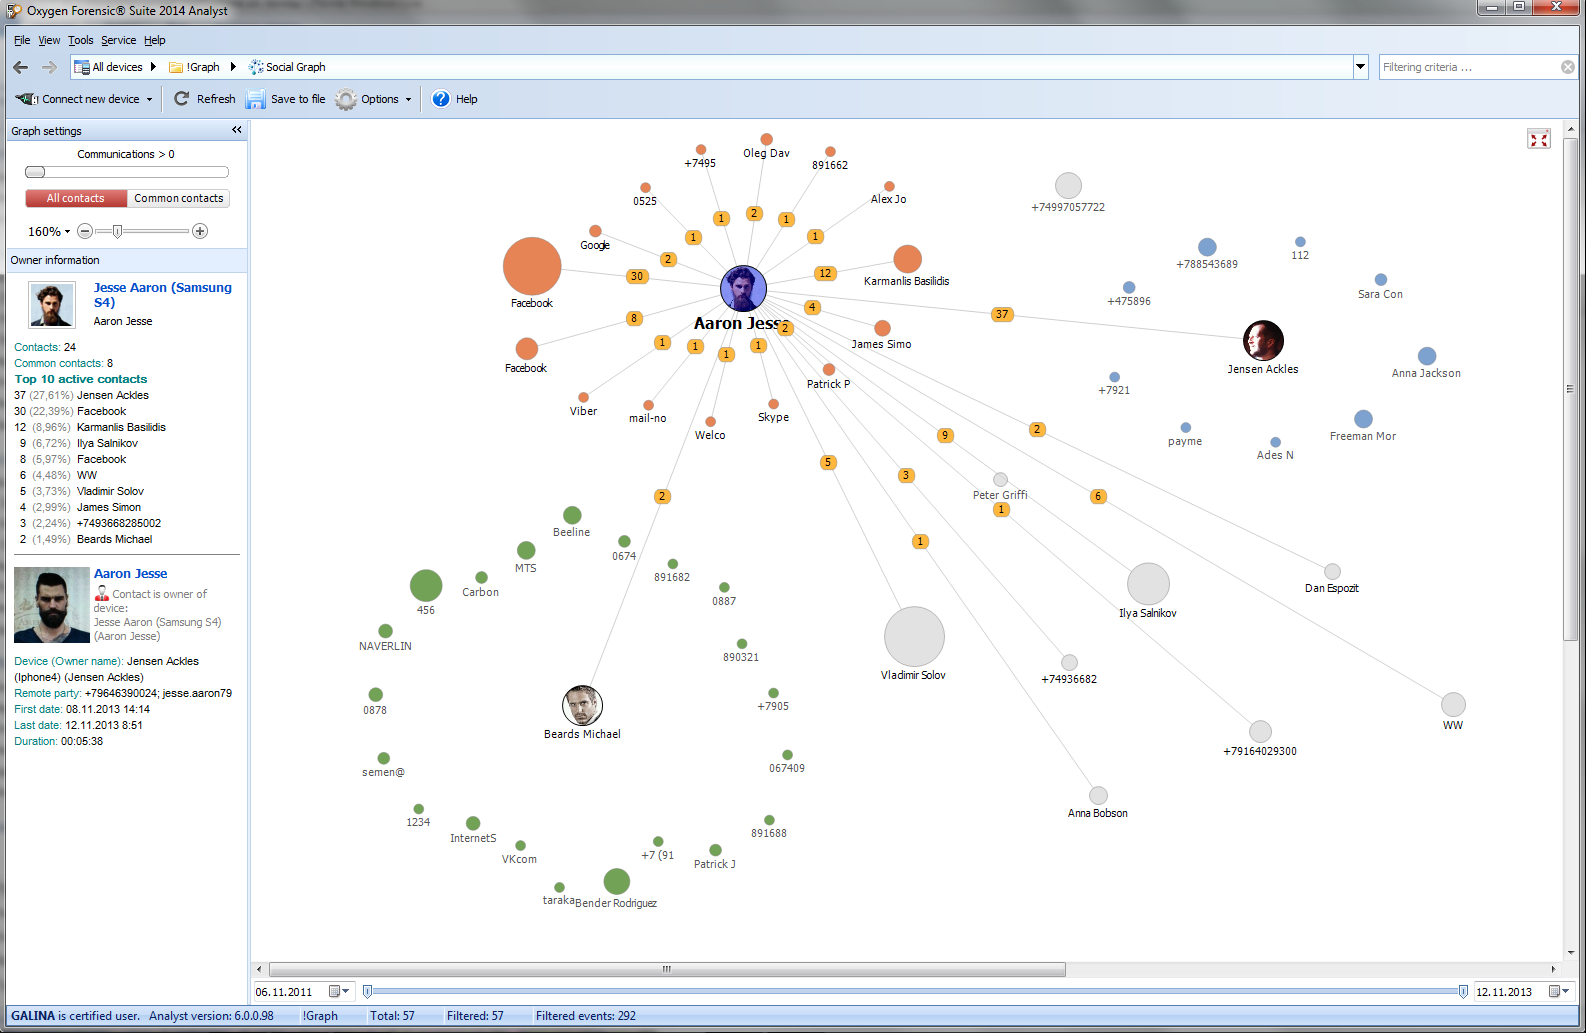Screen dimensions: 1586x1033
Task: Select the Ilya Salnikov node
Action: click(1148, 584)
